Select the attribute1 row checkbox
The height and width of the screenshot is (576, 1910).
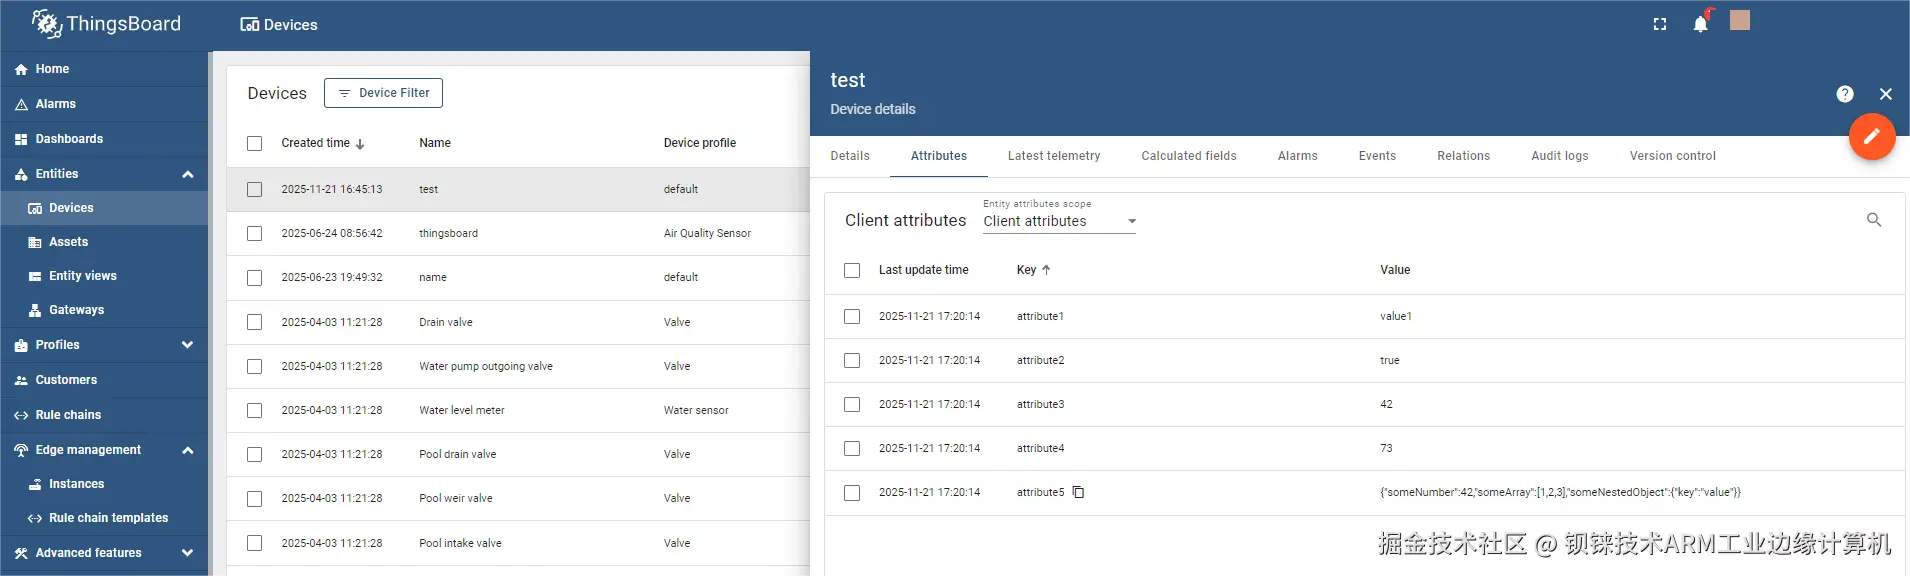coord(852,316)
